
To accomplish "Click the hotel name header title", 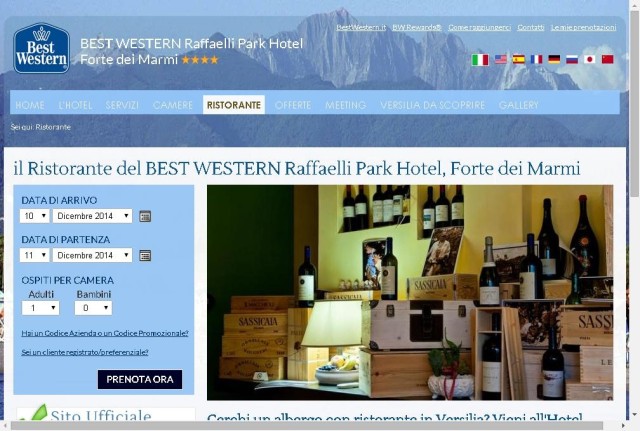I will [191, 51].
